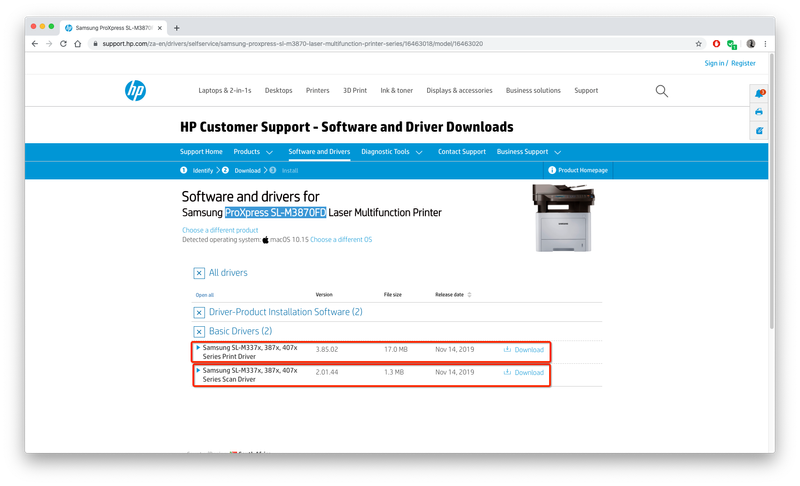Click the Version column header
Image resolution: width=800 pixels, height=486 pixels.
[x=324, y=295]
